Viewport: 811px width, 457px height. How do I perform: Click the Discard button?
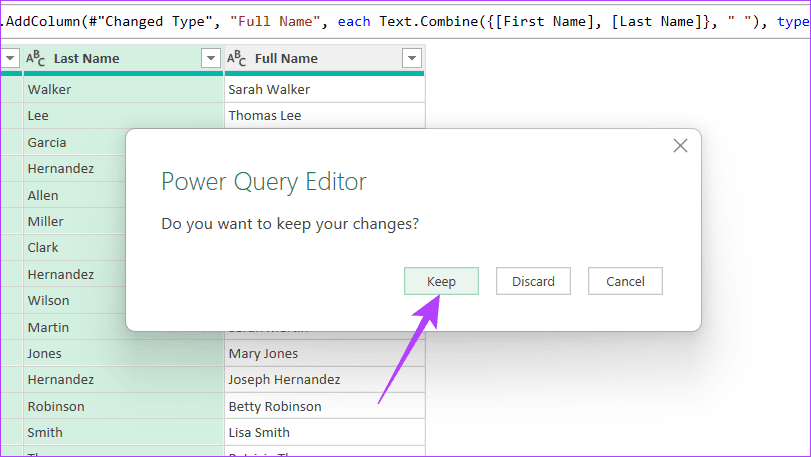(533, 281)
